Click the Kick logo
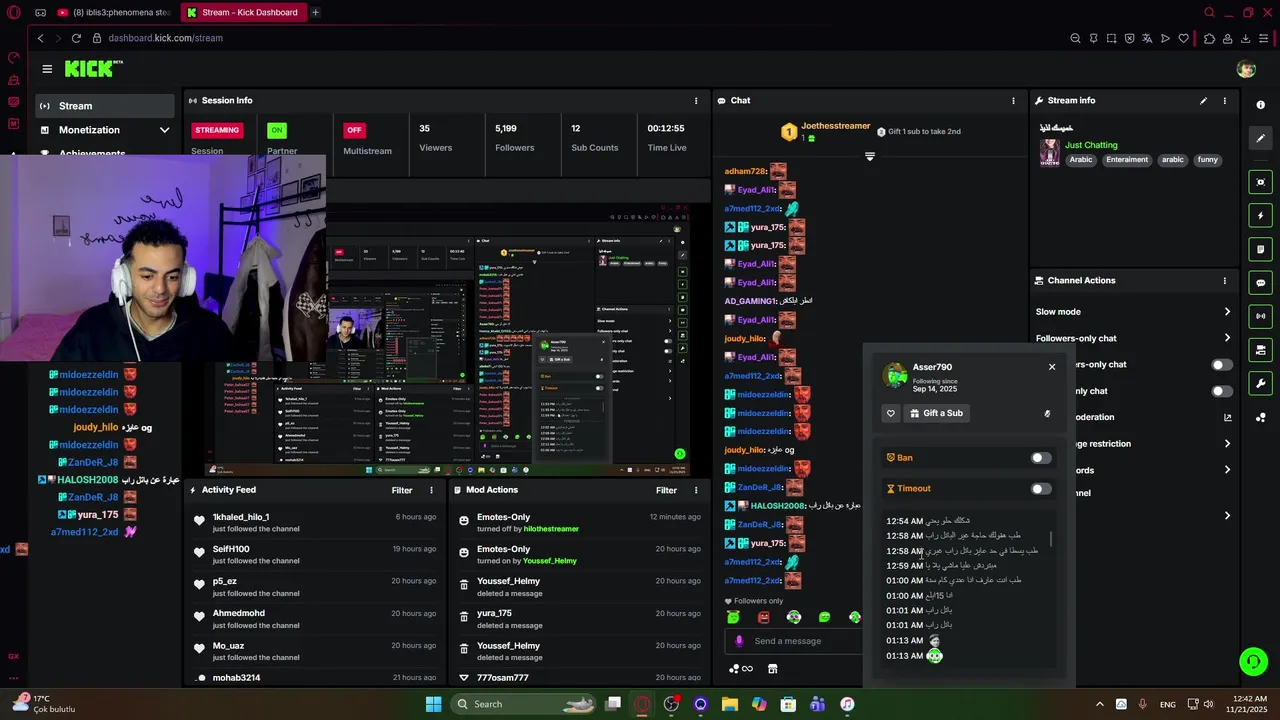Viewport: 1280px width, 720px height. click(x=93, y=68)
